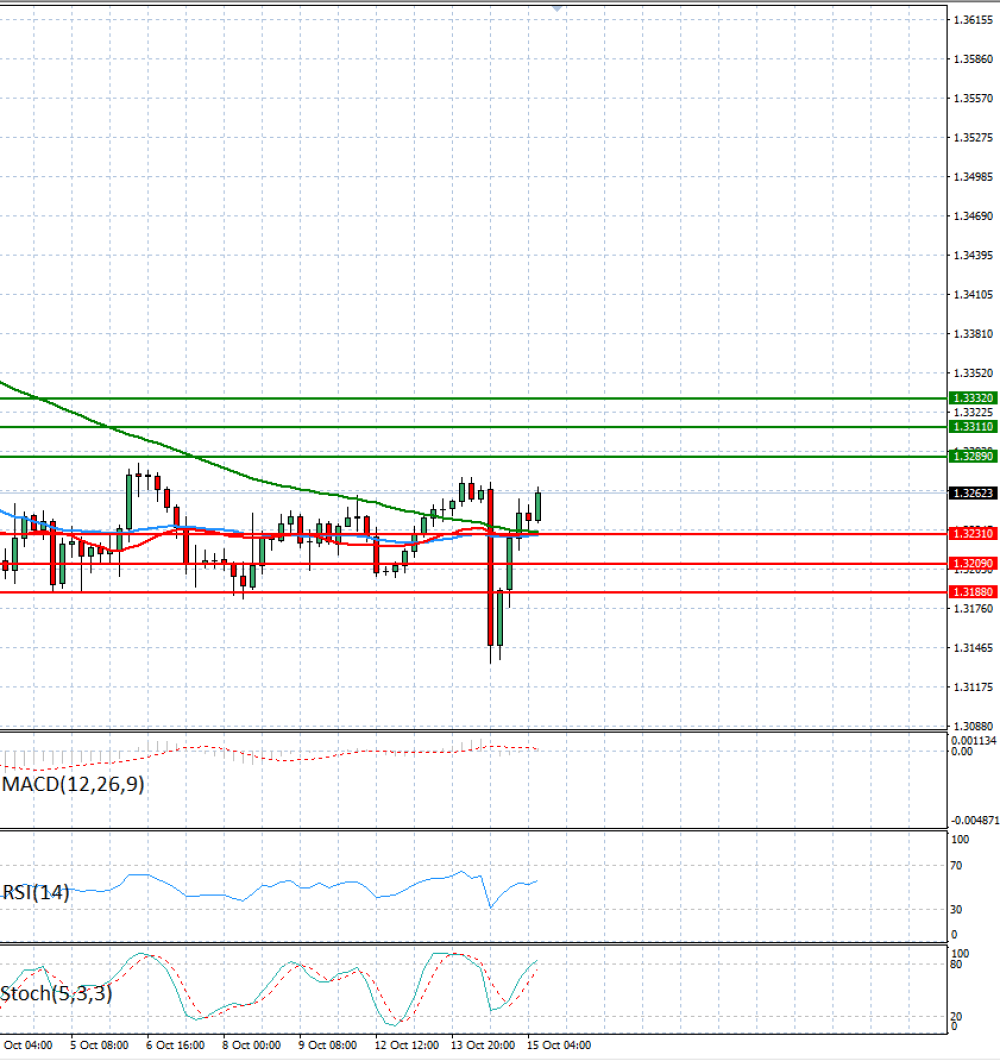The image size is (1000, 1061).
Task: Click the 8 Oct 00:00 time axis label
Action: click(x=252, y=1045)
